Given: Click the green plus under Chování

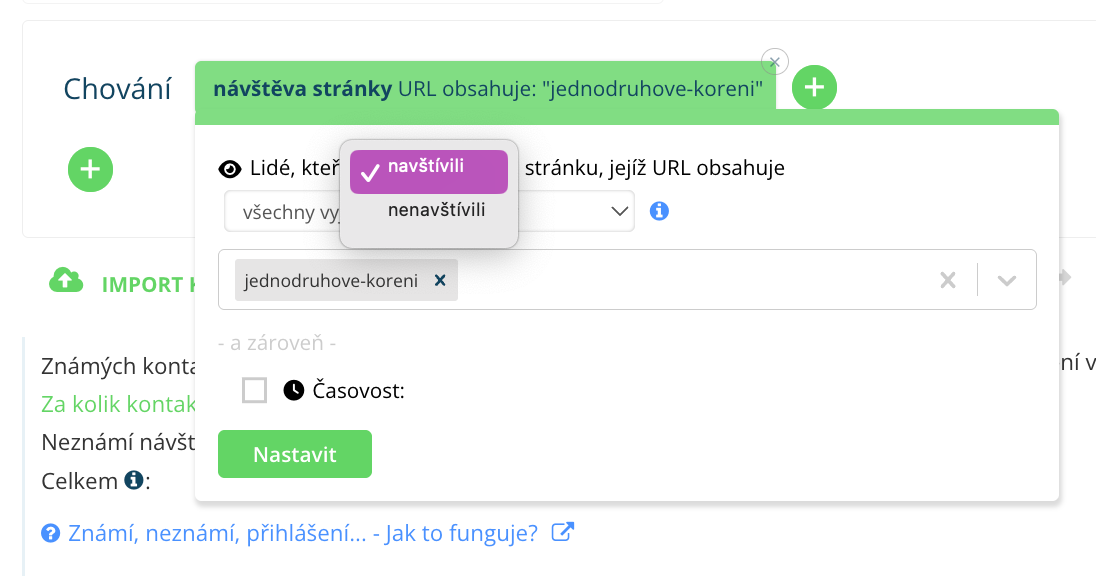Looking at the screenshot, I should pyautogui.click(x=90, y=169).
